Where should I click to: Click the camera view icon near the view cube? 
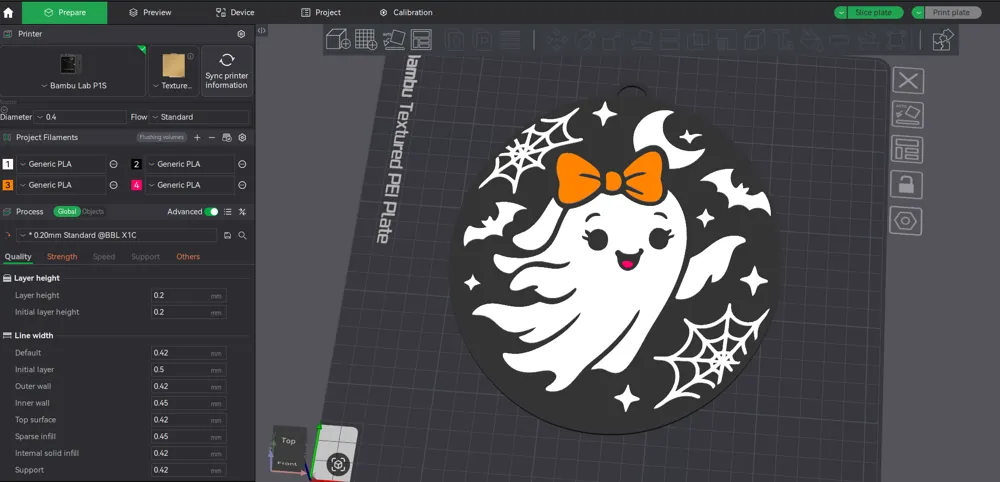(x=339, y=464)
